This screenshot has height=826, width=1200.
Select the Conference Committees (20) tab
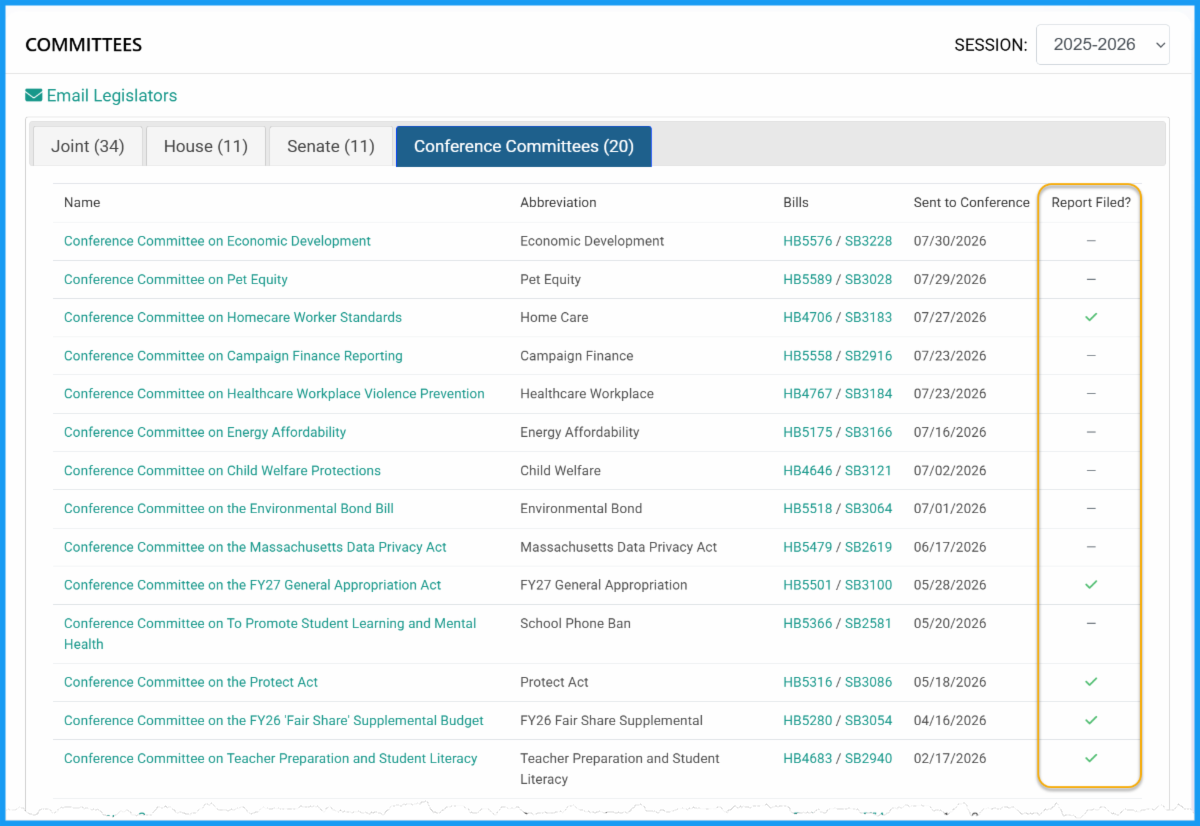point(524,146)
